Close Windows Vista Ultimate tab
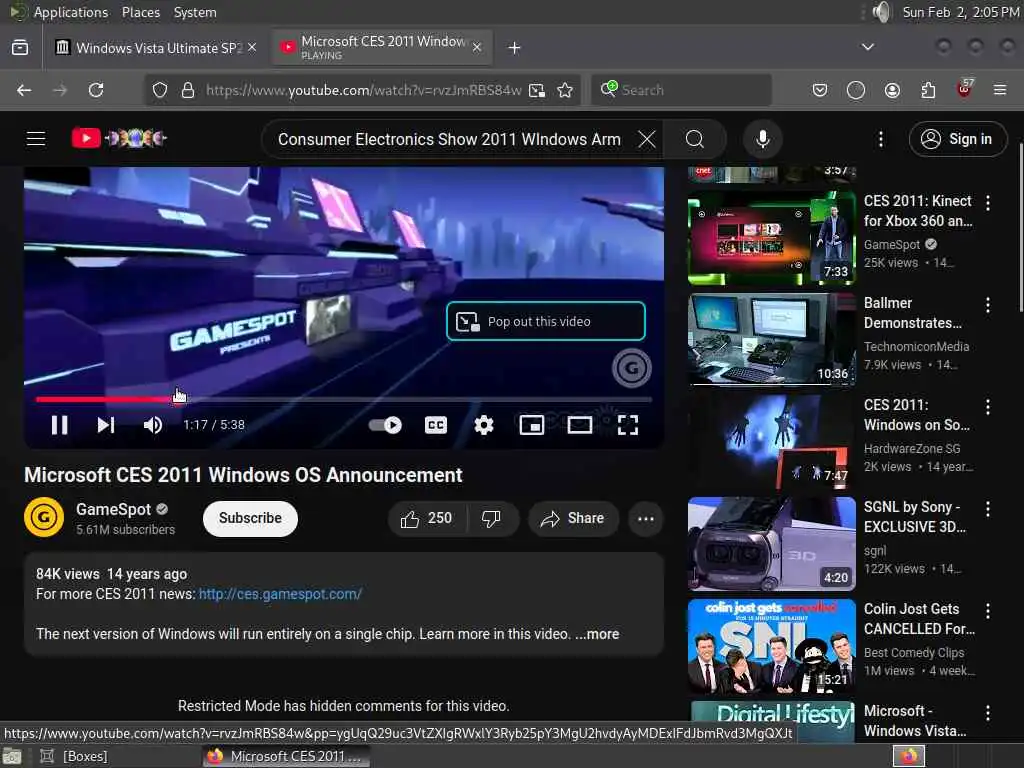The height and width of the screenshot is (768, 1024). click(x=252, y=48)
